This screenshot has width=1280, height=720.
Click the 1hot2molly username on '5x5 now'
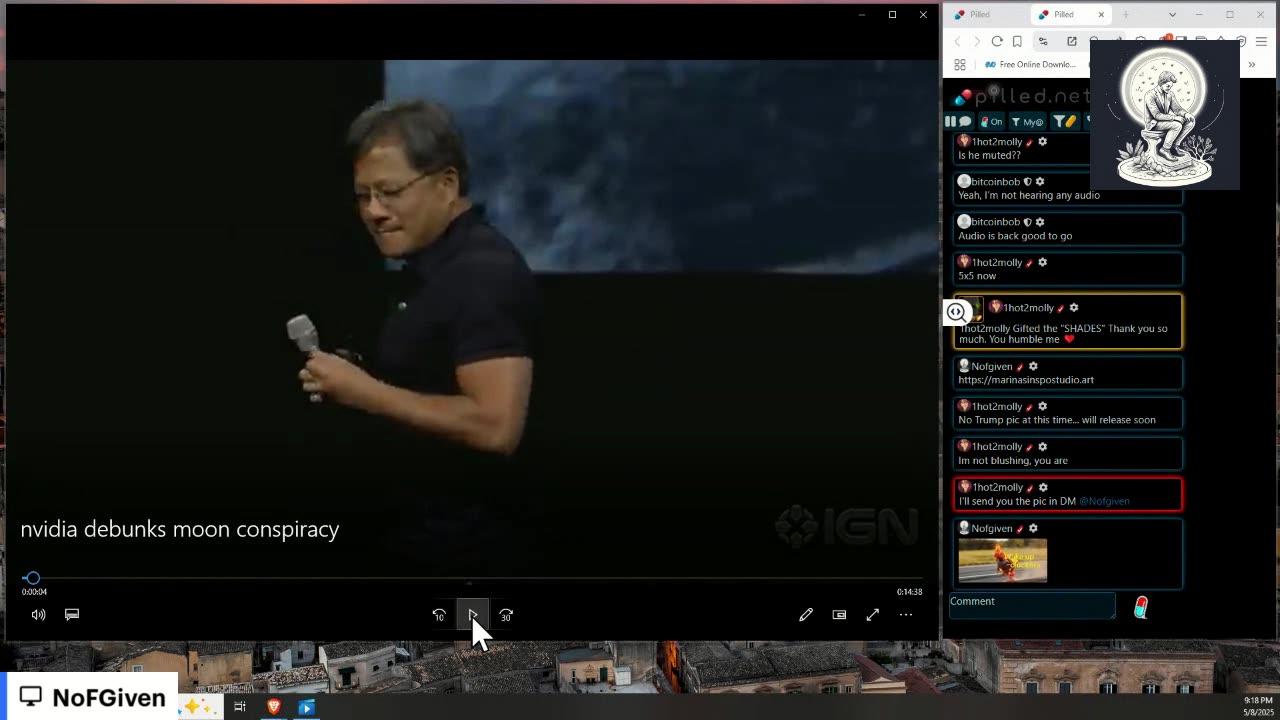pos(997,262)
